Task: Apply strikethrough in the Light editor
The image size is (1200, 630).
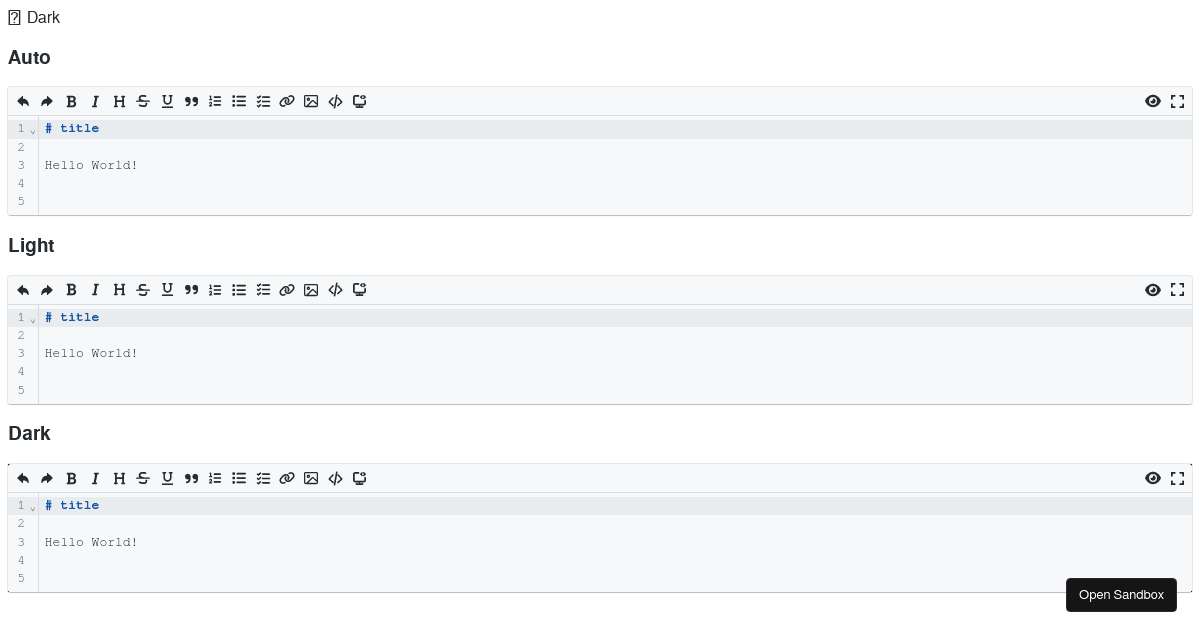Action: [143, 290]
